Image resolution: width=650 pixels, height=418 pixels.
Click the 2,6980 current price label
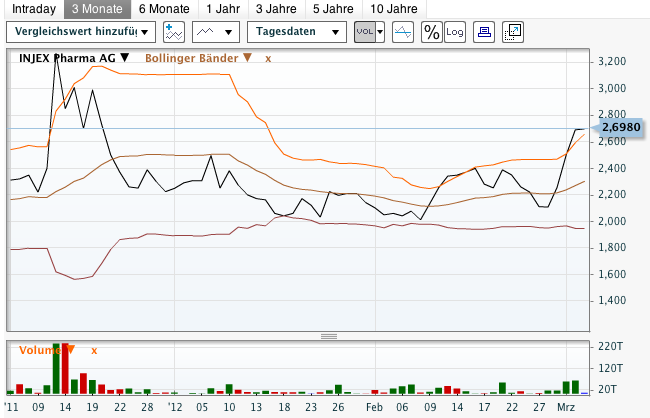click(621, 127)
